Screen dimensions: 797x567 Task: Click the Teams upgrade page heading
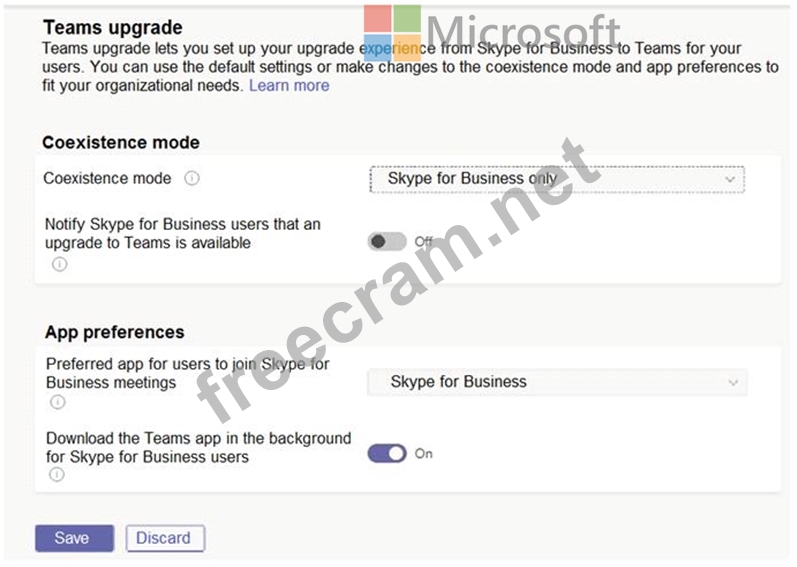click(113, 27)
